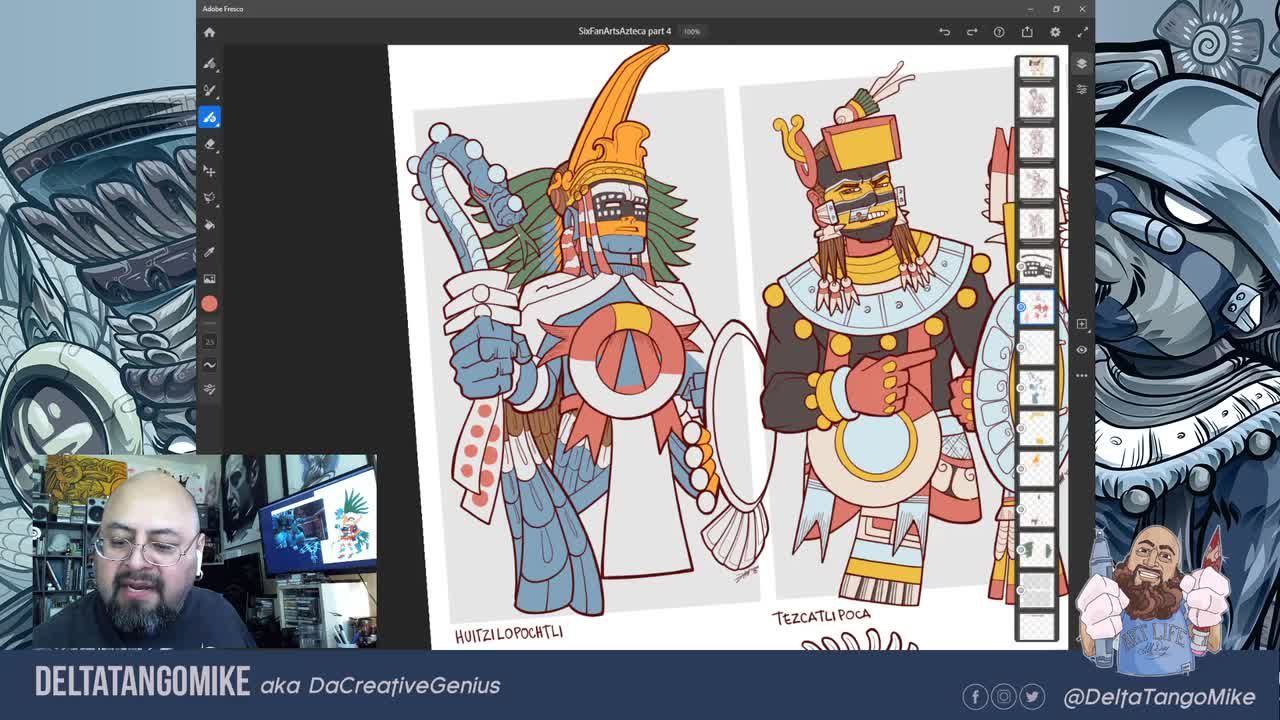1280x720 pixels.
Task: Select the blue-gray color layer thumbnail
Action: tap(1036, 388)
